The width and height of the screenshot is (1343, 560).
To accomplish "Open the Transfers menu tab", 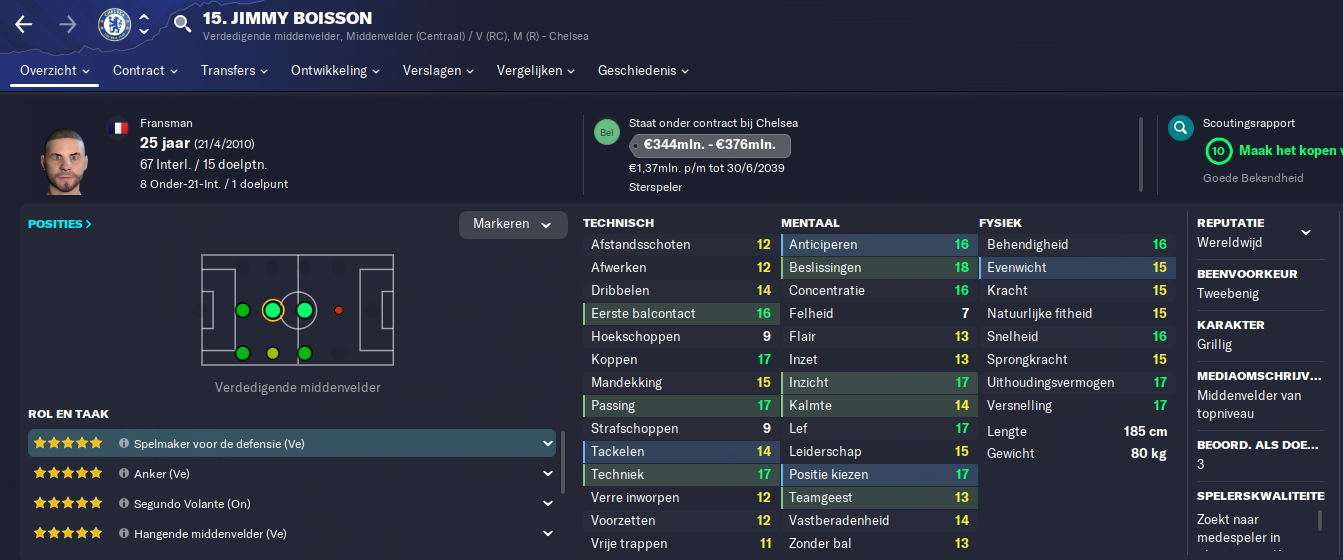I will [235, 71].
